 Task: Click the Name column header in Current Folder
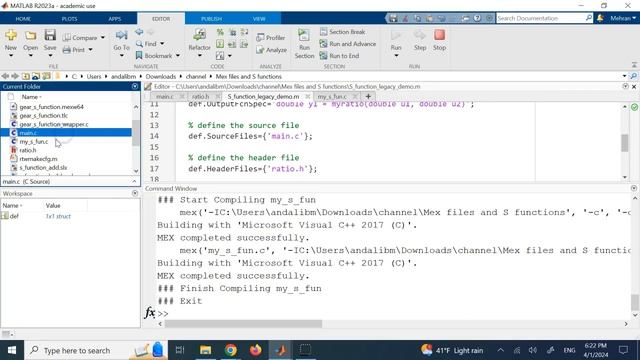(31, 97)
